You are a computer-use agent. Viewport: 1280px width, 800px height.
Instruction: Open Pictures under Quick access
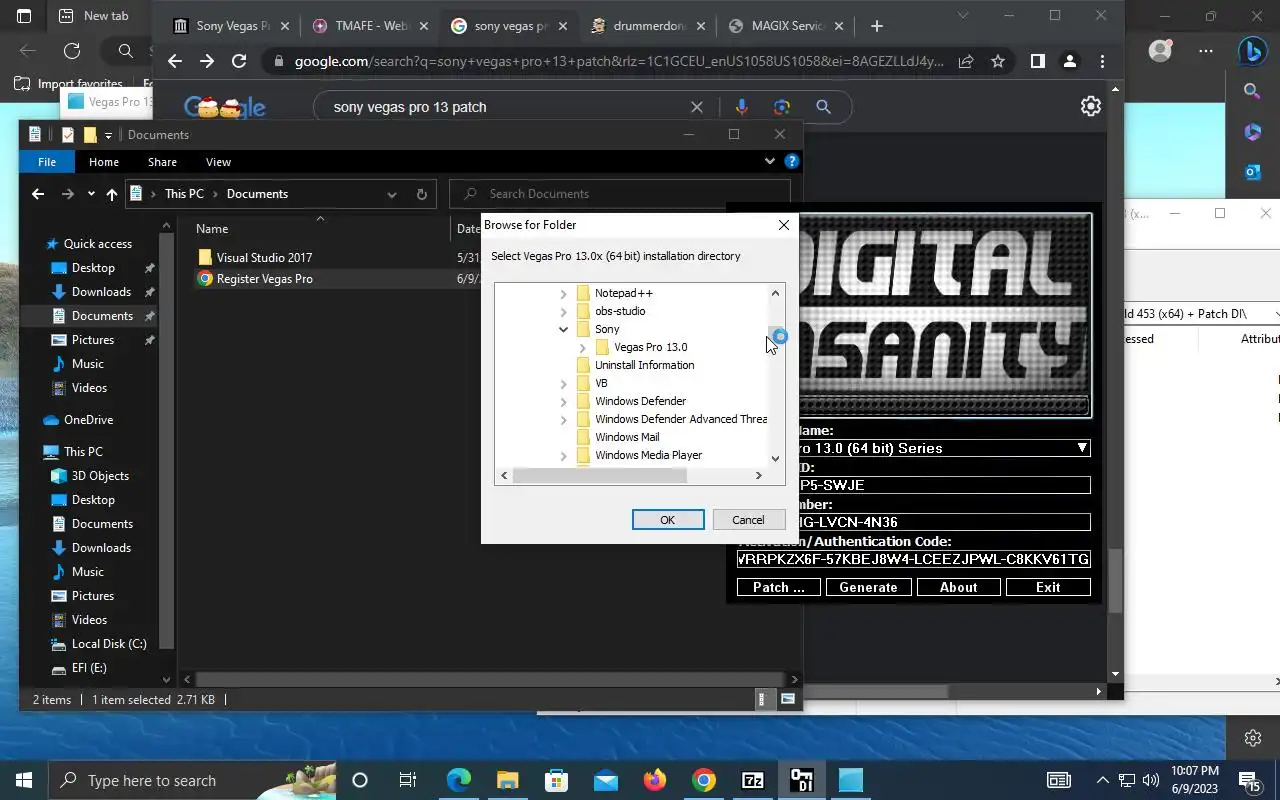pos(93,340)
